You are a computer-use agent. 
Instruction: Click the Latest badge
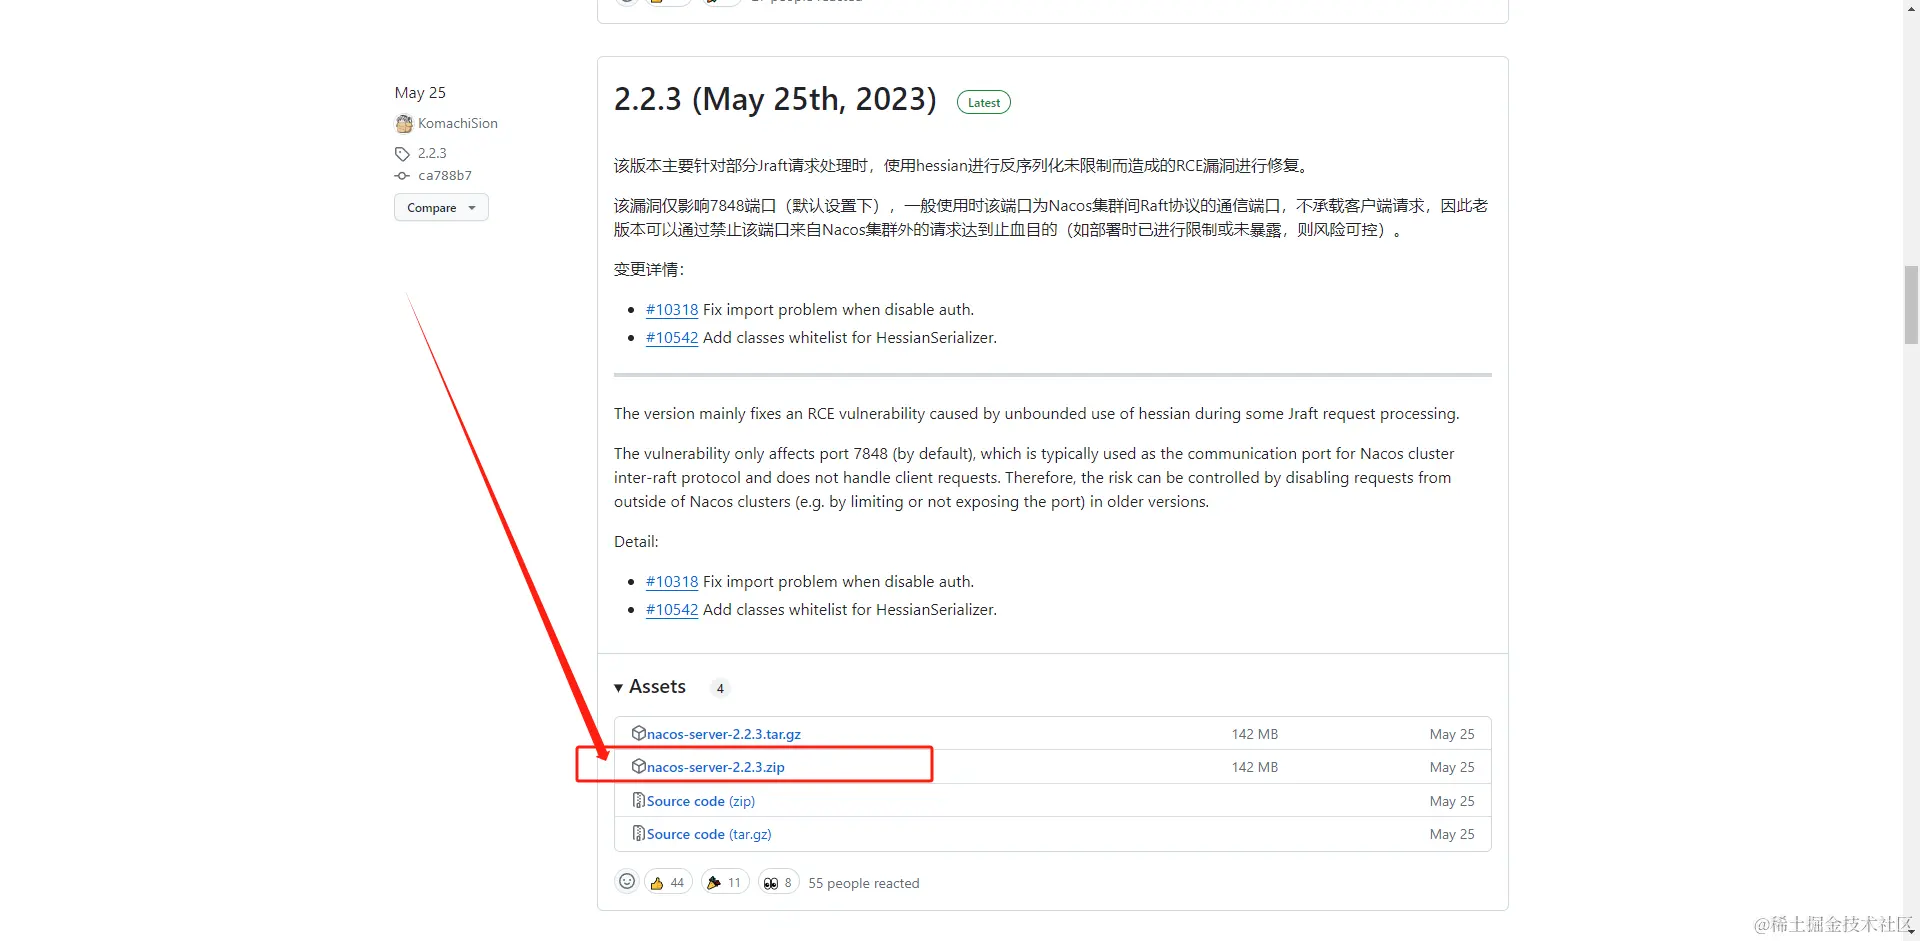point(984,102)
